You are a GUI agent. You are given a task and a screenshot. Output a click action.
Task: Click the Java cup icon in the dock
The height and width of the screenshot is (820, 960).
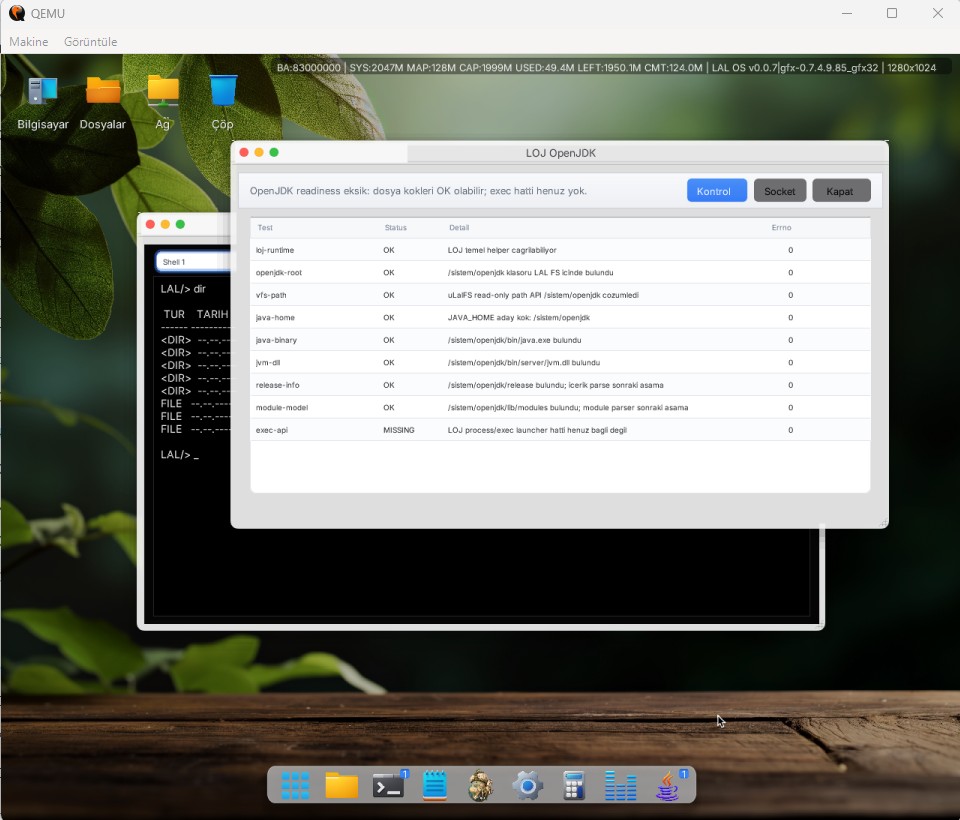tap(668, 785)
